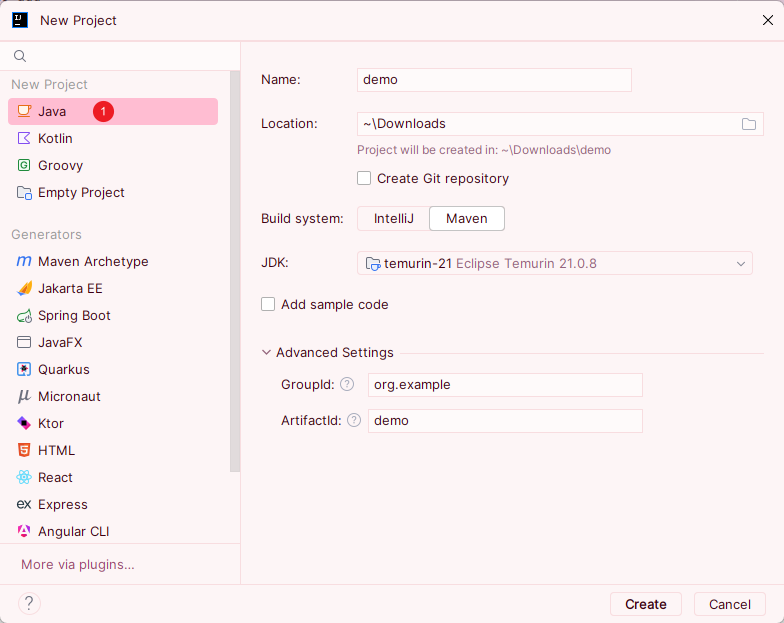The width and height of the screenshot is (784, 623).
Task: Pick the Ktor generator
Action: coord(113,424)
